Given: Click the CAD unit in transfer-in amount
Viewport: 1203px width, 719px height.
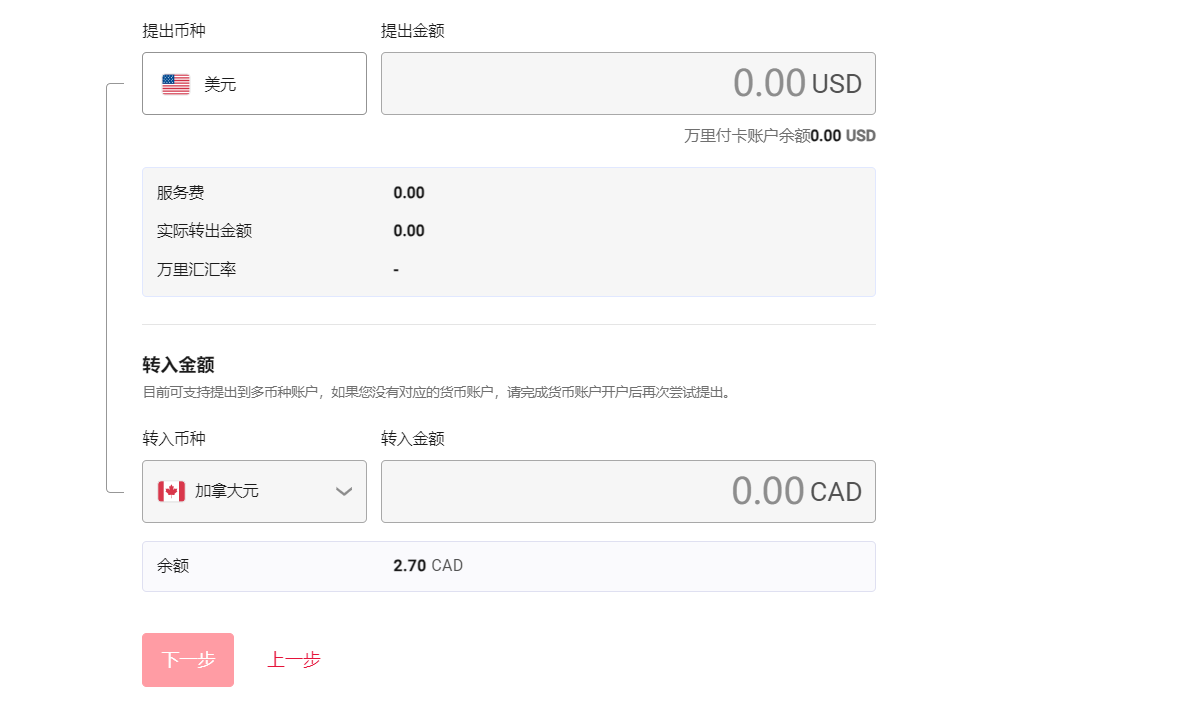Looking at the screenshot, I should click(x=835, y=493).
